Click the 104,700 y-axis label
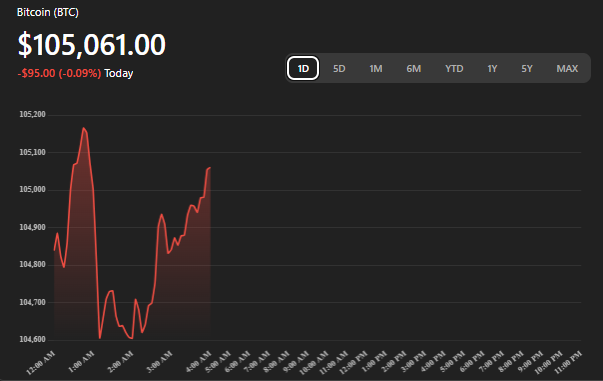 click(32, 302)
